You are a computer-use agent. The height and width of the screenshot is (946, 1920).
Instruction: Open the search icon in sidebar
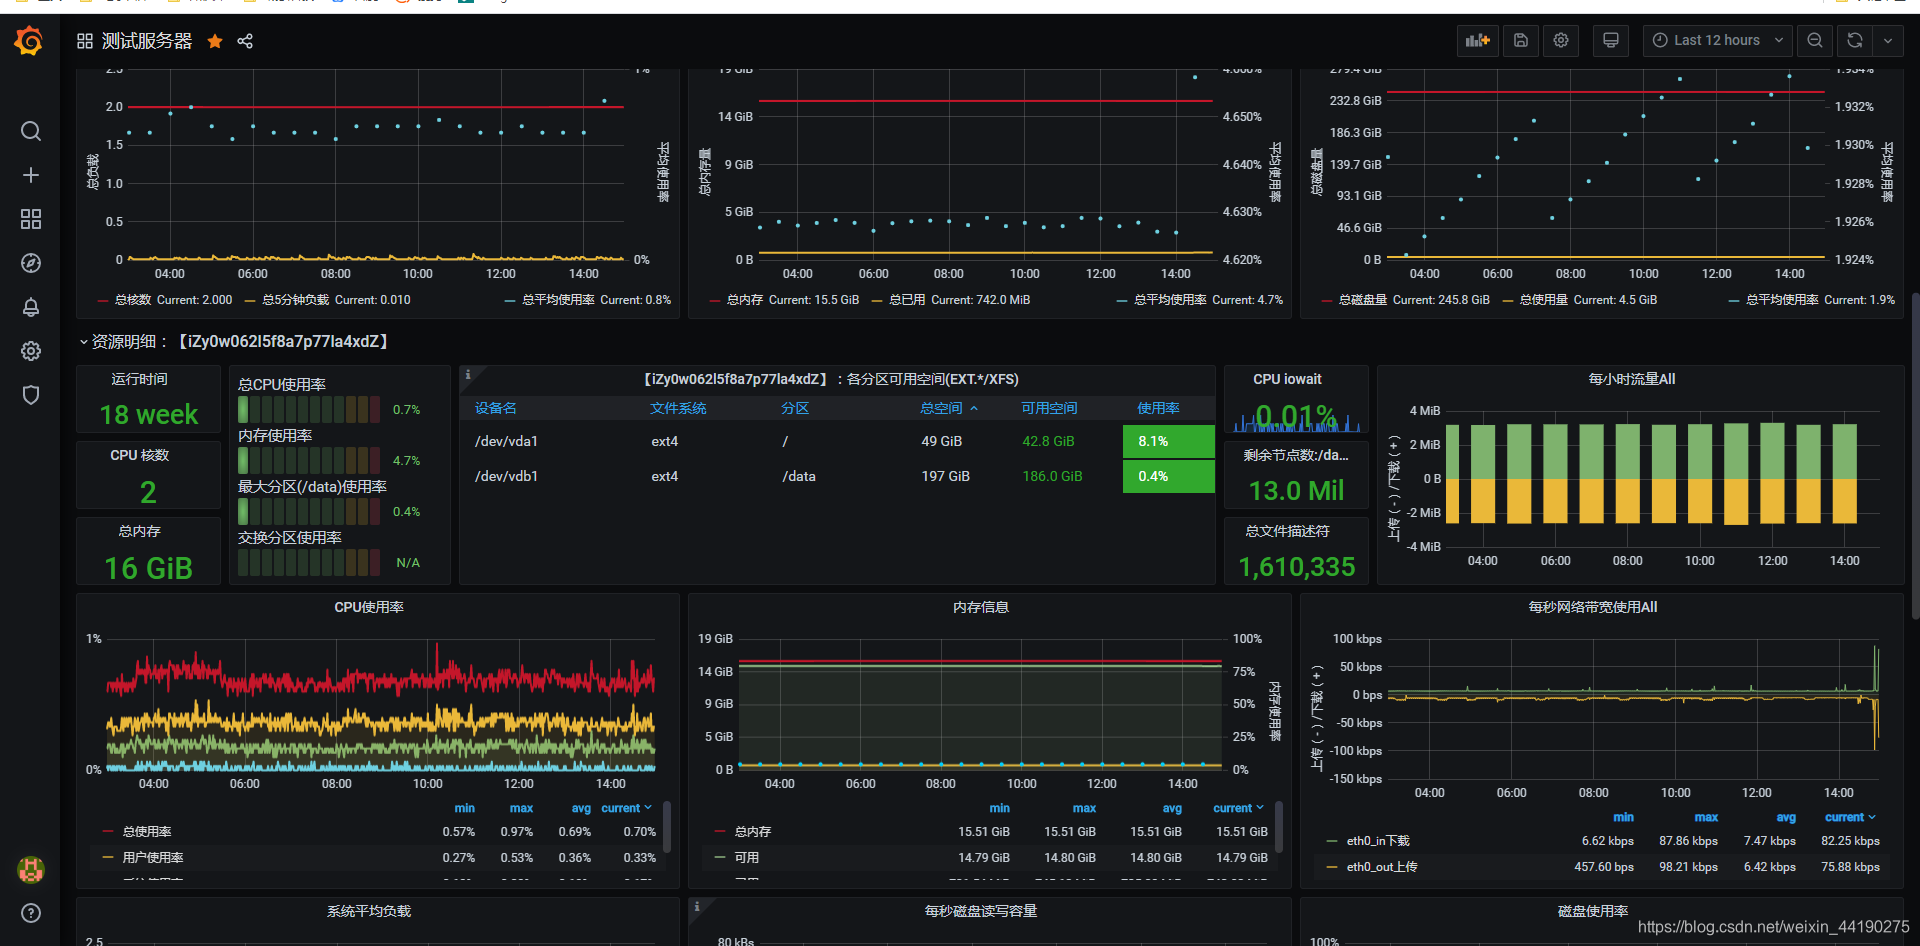(x=31, y=131)
